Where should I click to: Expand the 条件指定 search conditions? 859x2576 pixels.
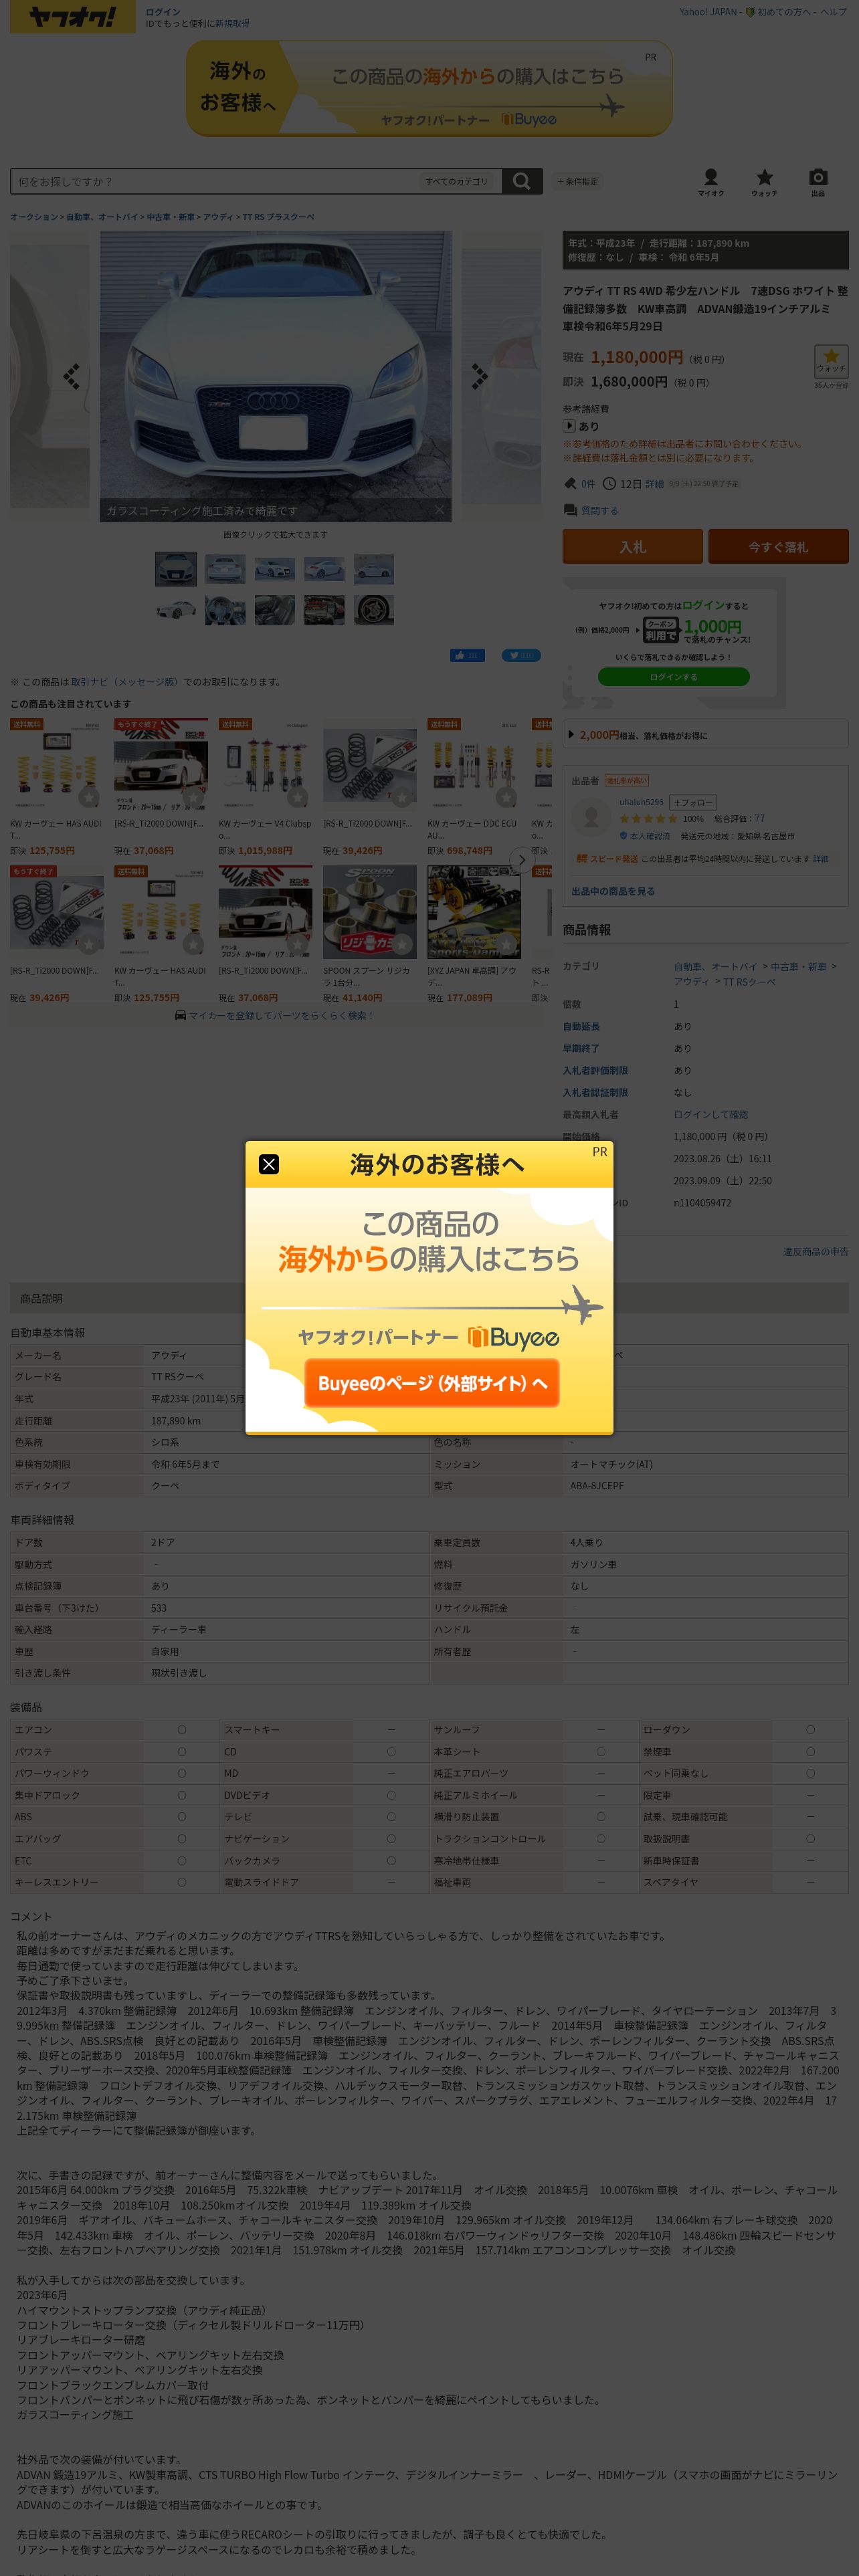[577, 181]
